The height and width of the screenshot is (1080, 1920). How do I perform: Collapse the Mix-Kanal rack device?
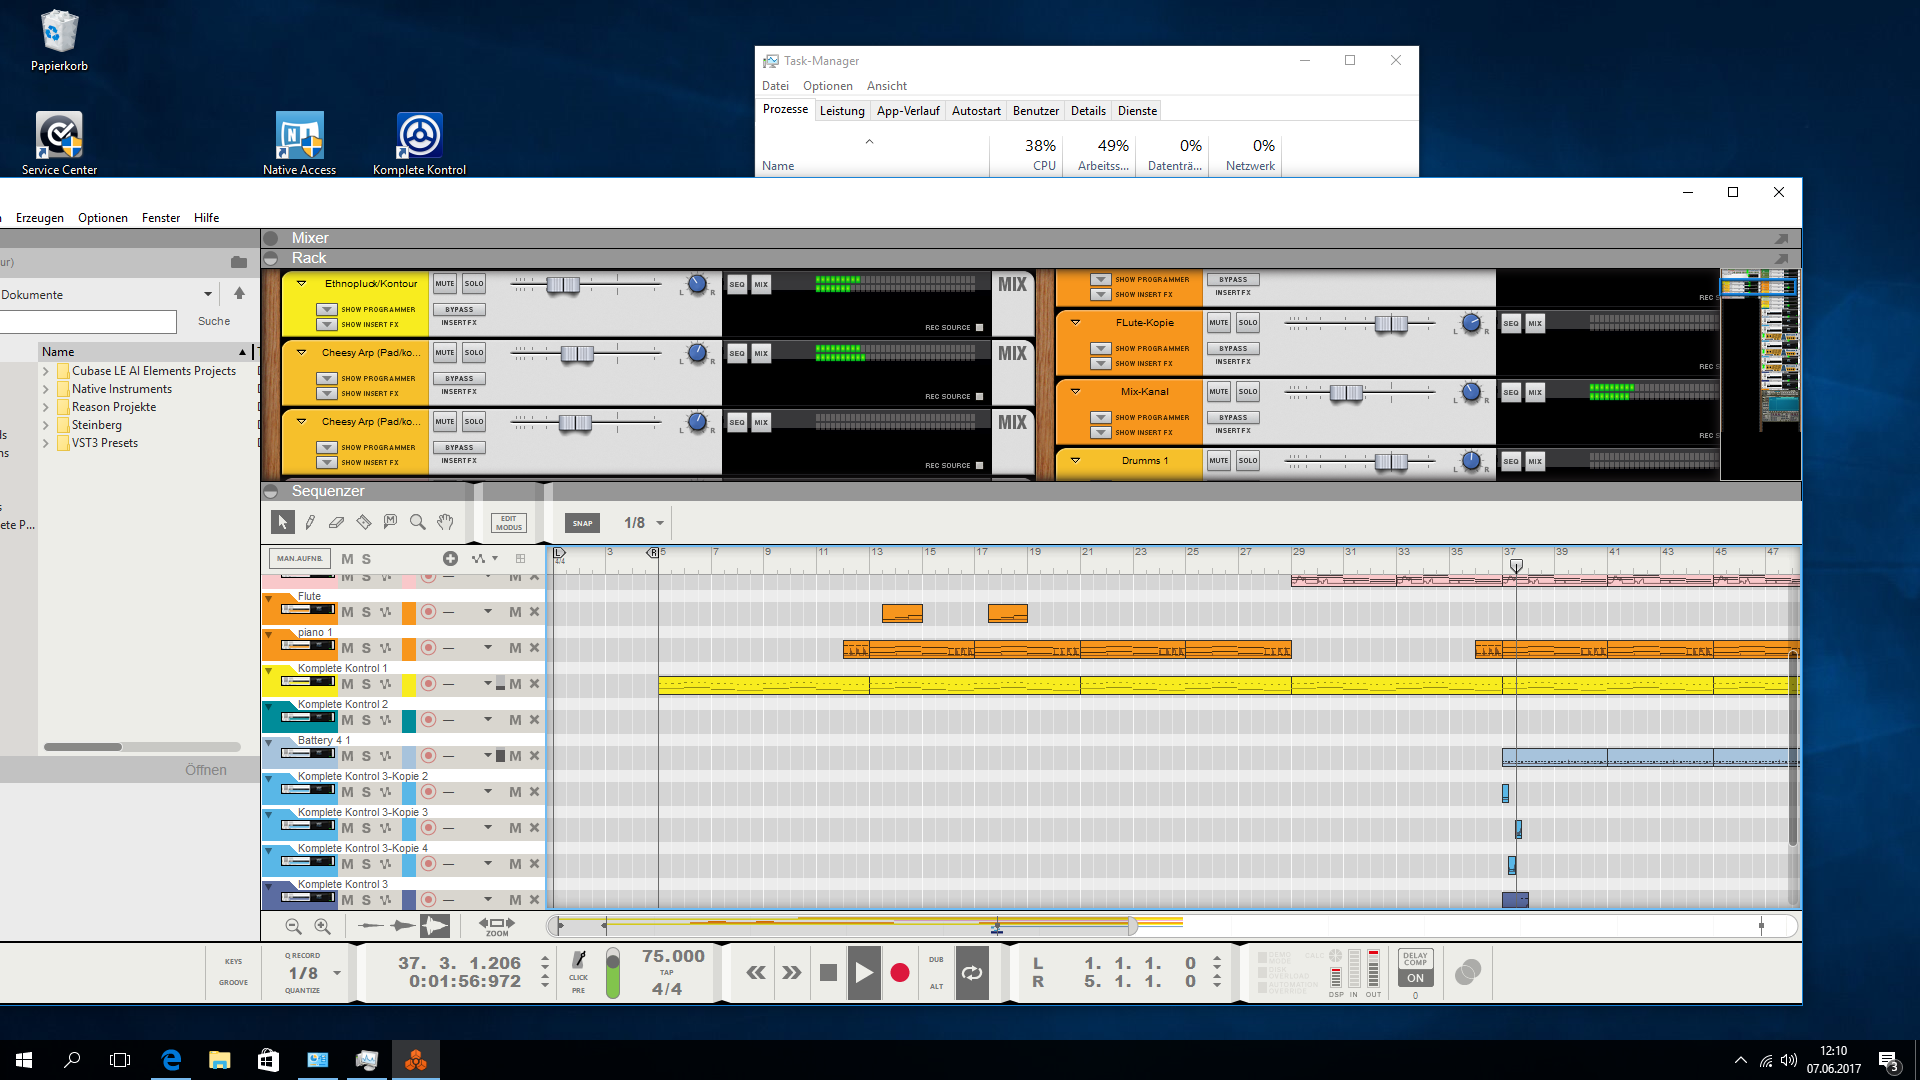click(1076, 391)
